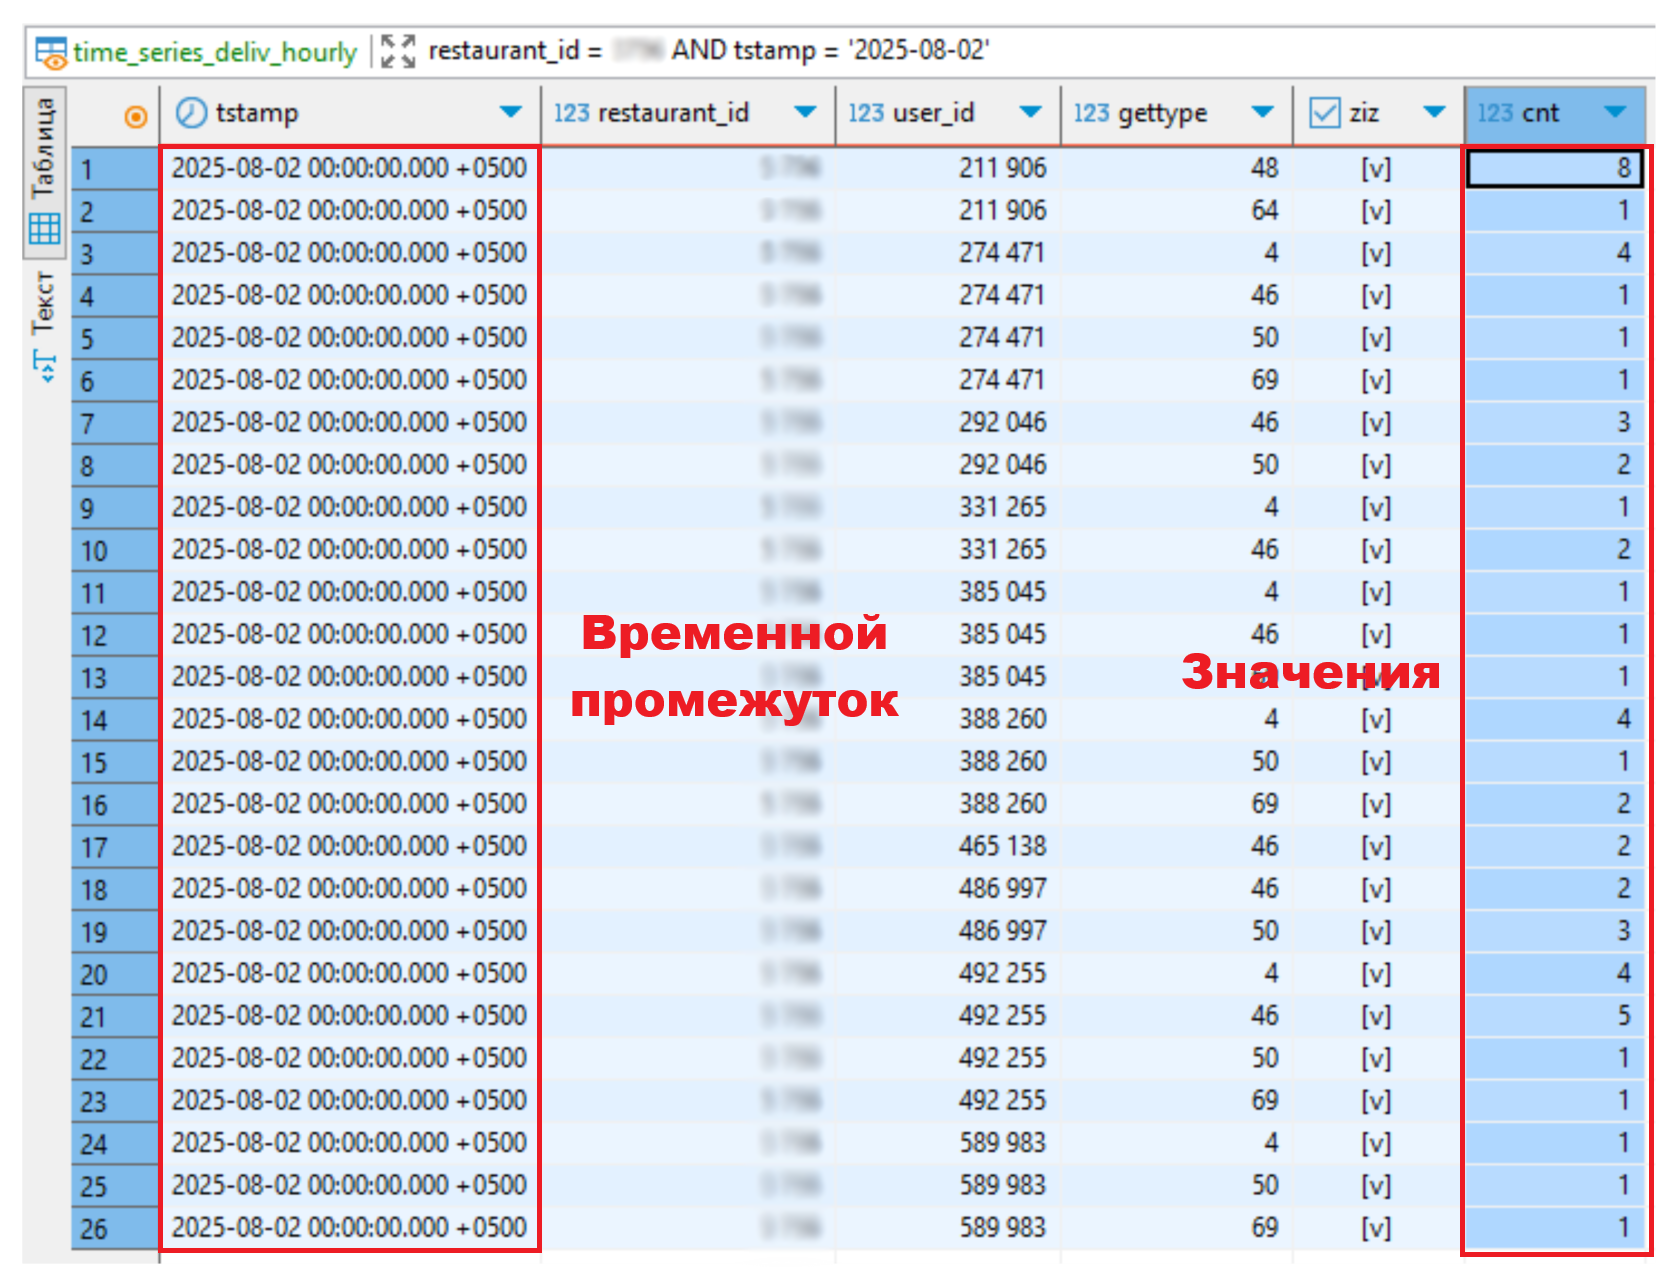Image resolution: width=1680 pixels, height=1287 pixels.
Task: Click the expand filter panel arrows icon
Action: 398,51
